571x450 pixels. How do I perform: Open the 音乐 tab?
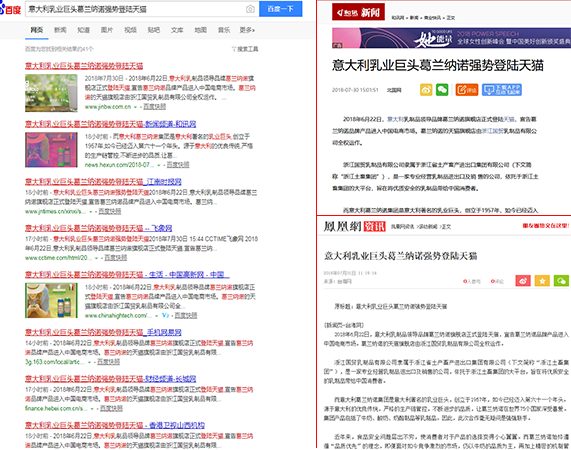pyautogui.click(x=224, y=30)
